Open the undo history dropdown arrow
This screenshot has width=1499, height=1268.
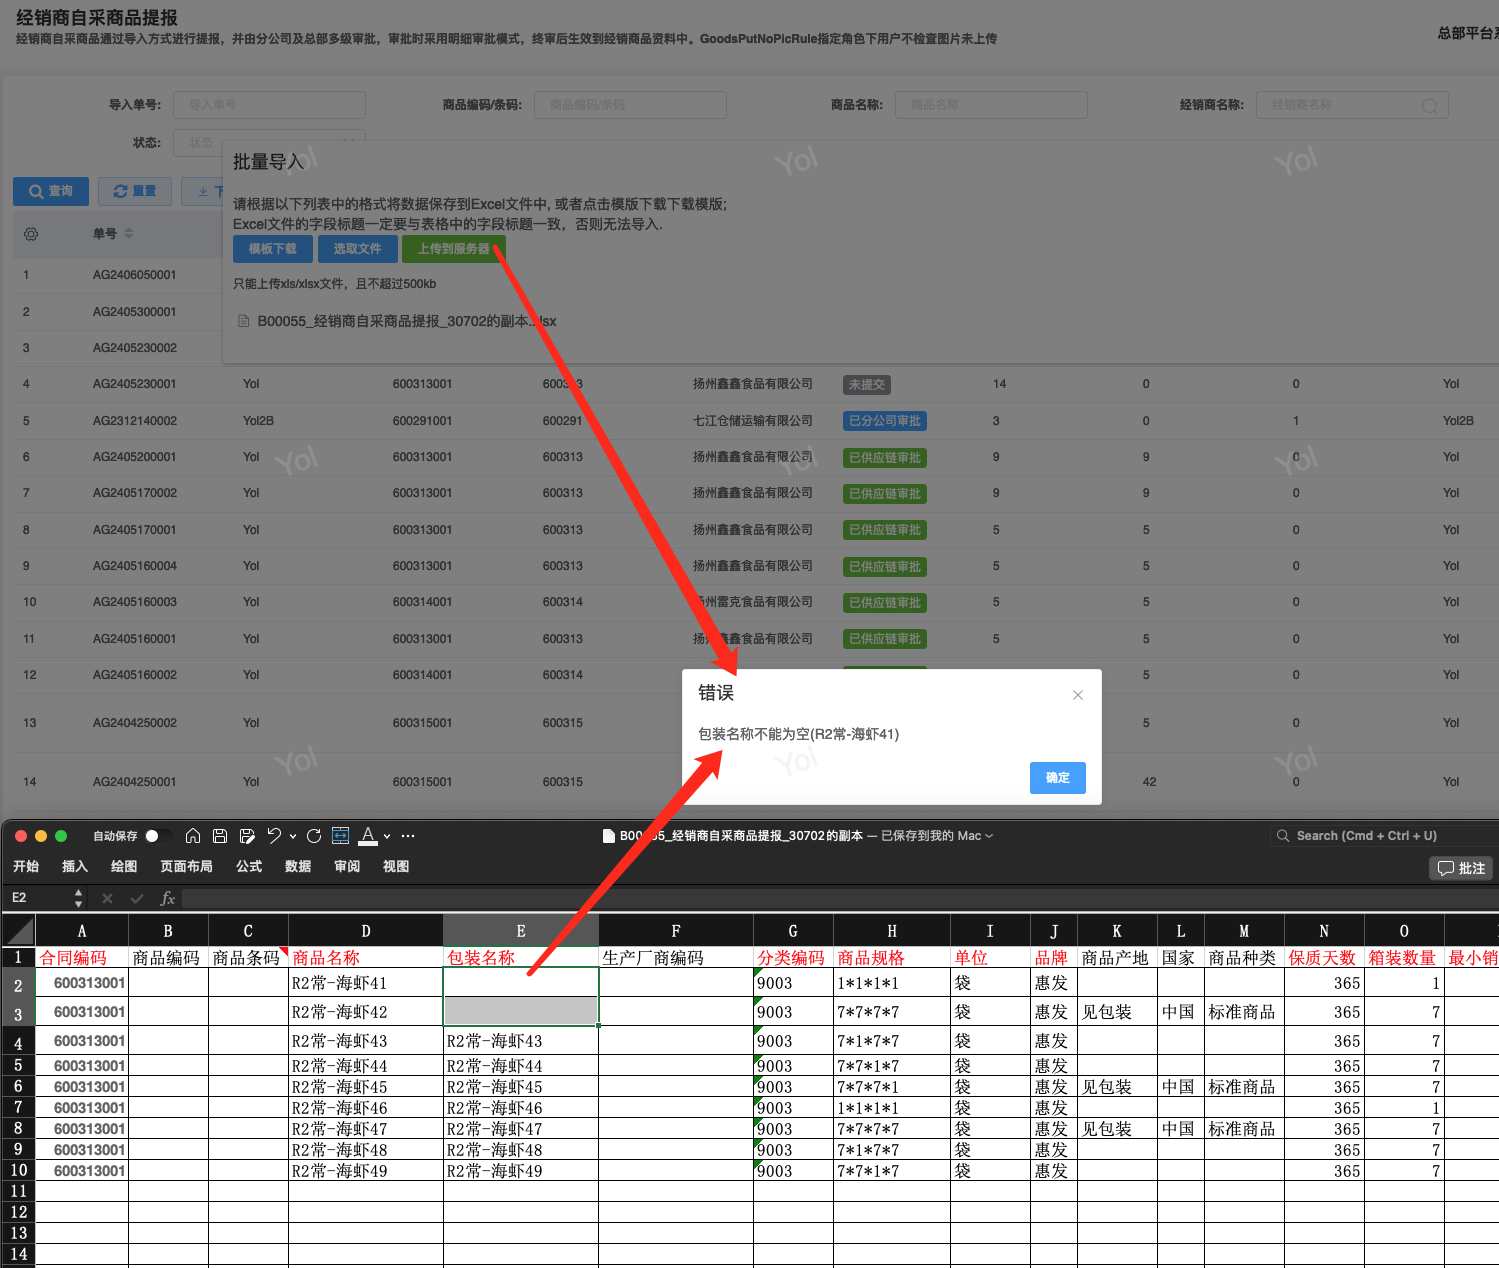pyautogui.click(x=293, y=836)
